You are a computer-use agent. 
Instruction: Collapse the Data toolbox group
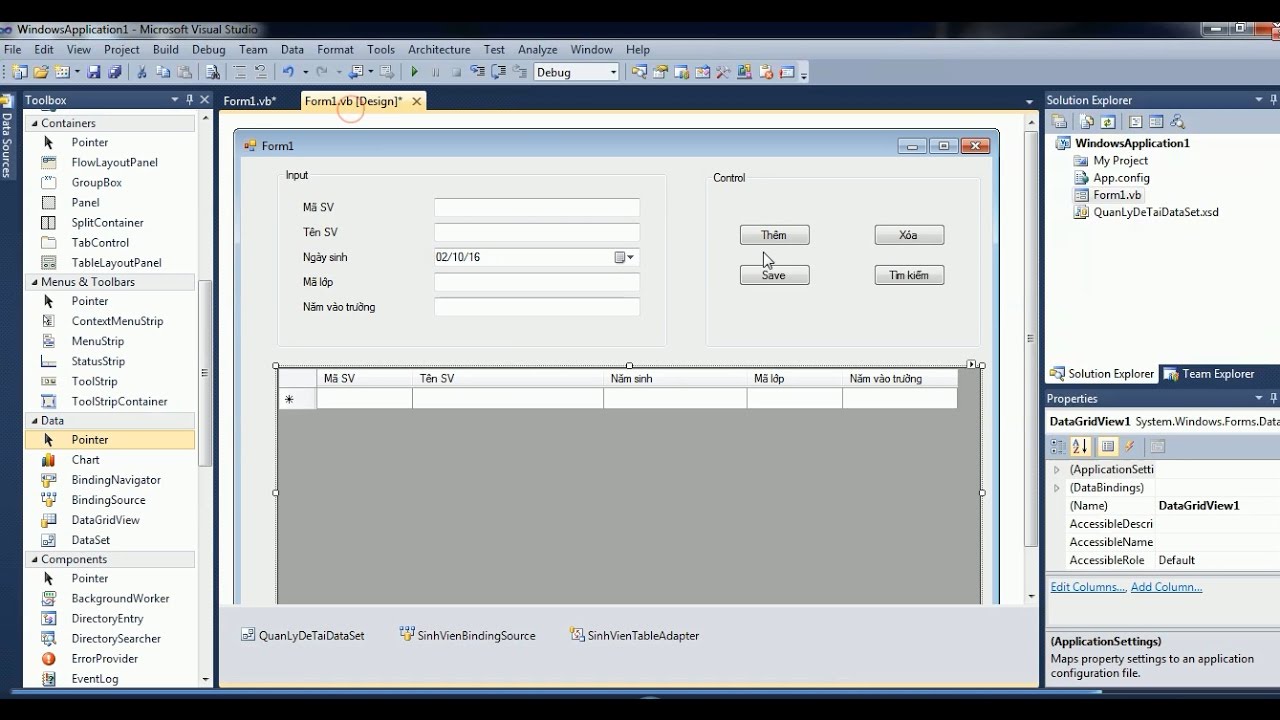34,421
